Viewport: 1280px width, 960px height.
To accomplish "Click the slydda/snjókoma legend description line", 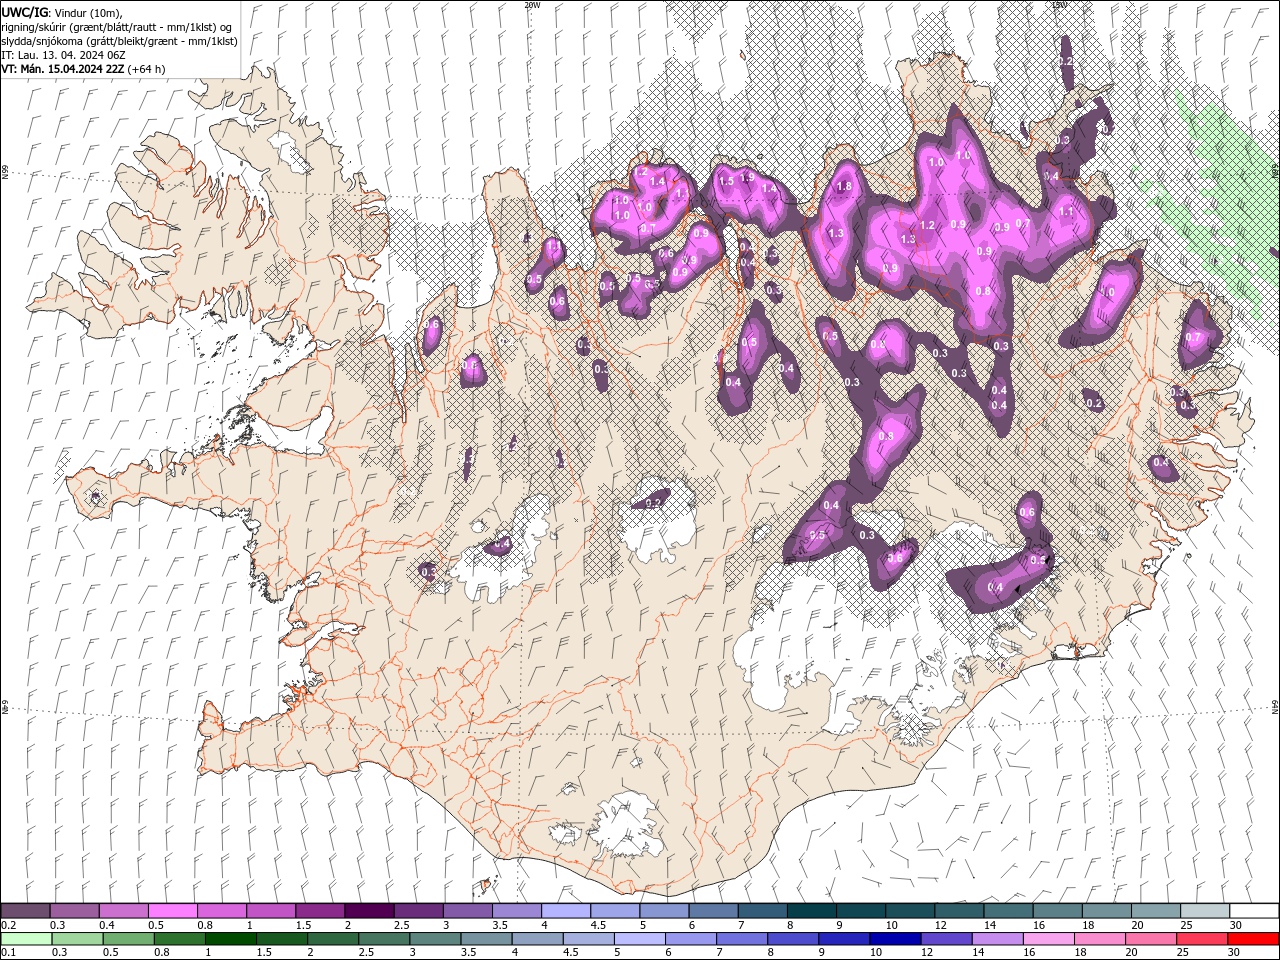I will tap(119, 41).
